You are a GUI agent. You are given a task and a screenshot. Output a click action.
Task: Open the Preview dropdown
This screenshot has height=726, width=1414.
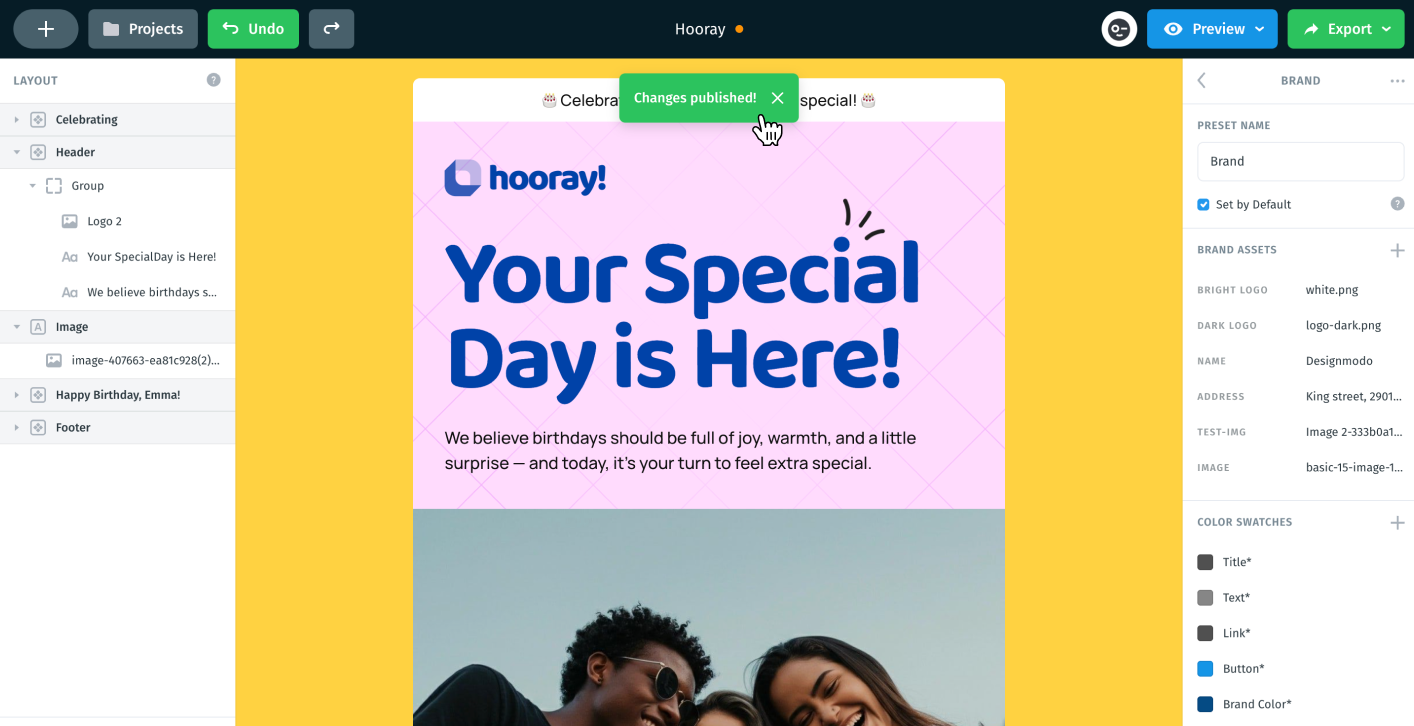click(x=1212, y=29)
